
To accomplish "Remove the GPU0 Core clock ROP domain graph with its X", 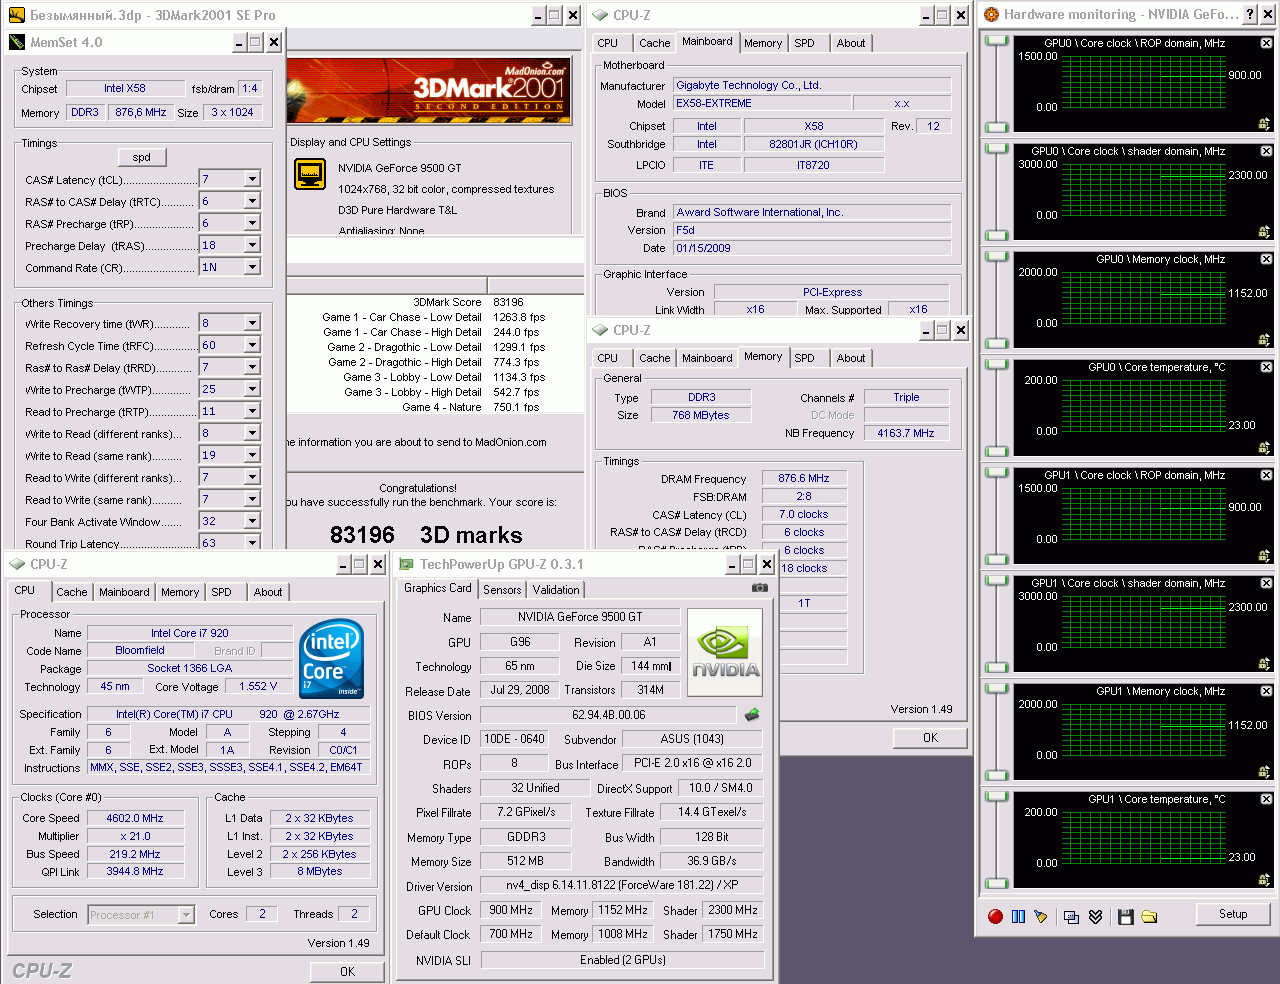I will tap(1266, 43).
